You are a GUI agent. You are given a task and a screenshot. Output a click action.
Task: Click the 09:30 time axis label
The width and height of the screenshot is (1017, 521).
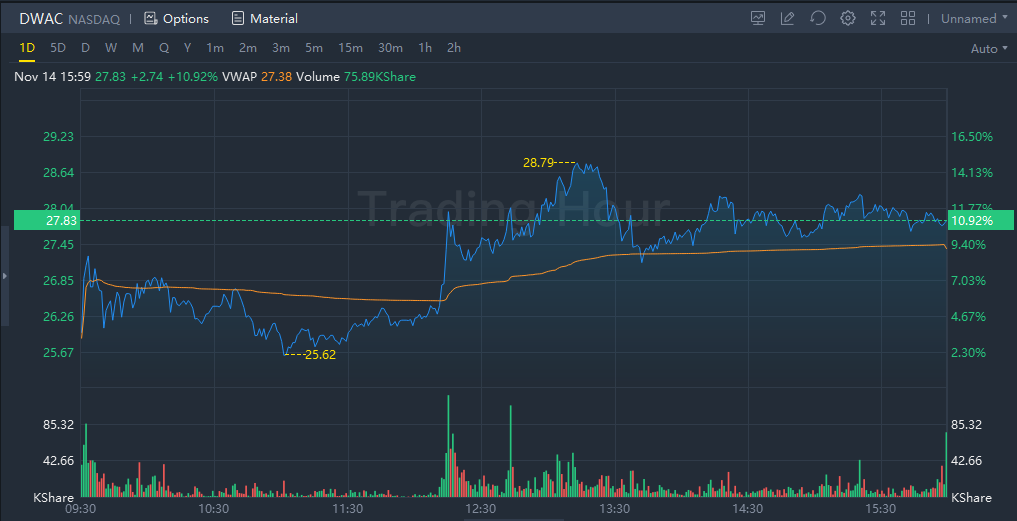[x=81, y=509]
